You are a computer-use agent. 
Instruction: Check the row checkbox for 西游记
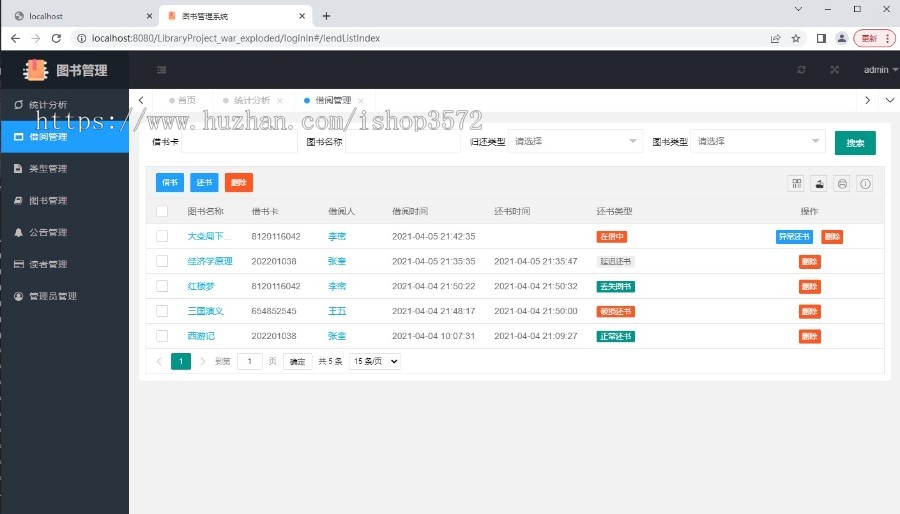[x=162, y=336]
